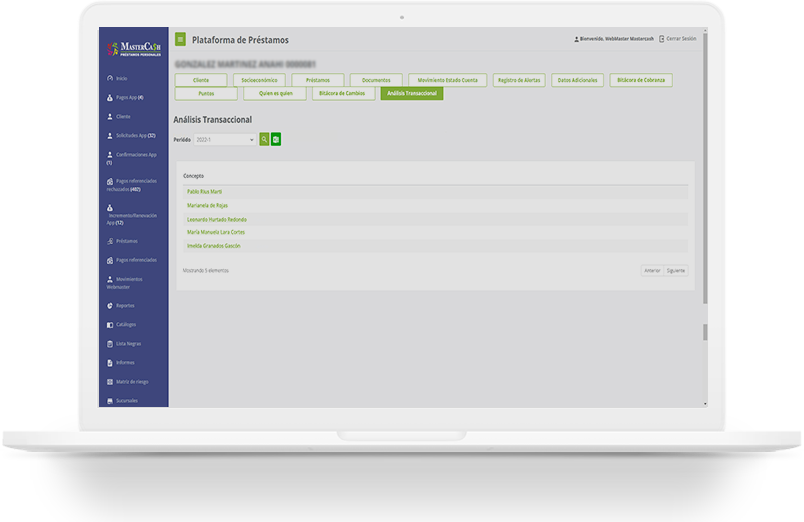Toggle the green hamburger menu button
This screenshot has width=804, height=522.
pyautogui.click(x=180, y=40)
